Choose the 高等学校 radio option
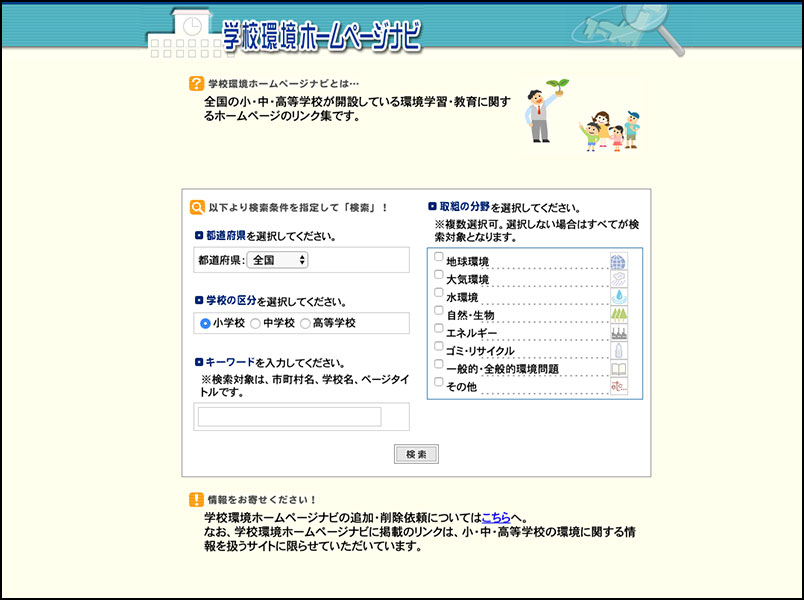Image resolution: width=804 pixels, height=600 pixels. coord(305,324)
